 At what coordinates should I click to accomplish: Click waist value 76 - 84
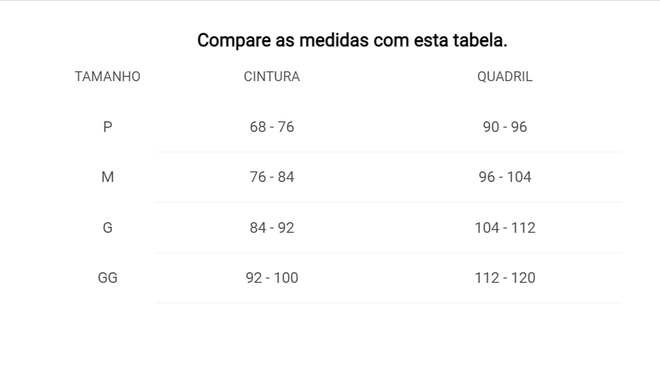point(271,177)
